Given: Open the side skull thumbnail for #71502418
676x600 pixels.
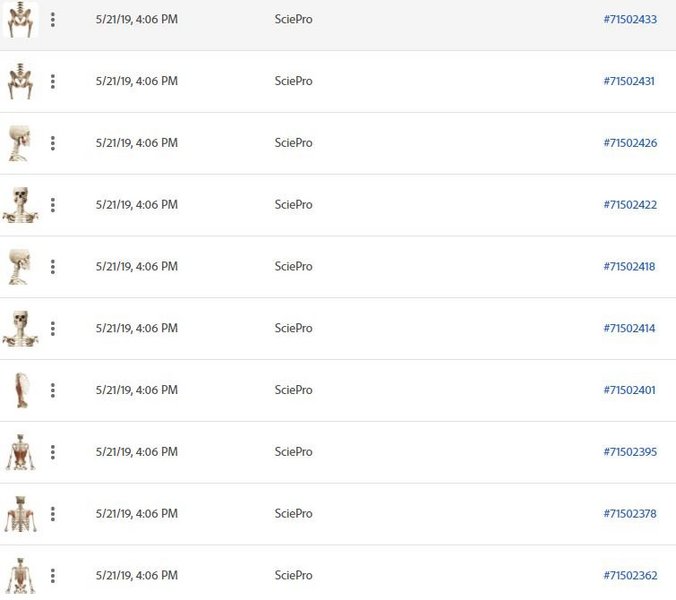Looking at the screenshot, I should click(x=20, y=267).
